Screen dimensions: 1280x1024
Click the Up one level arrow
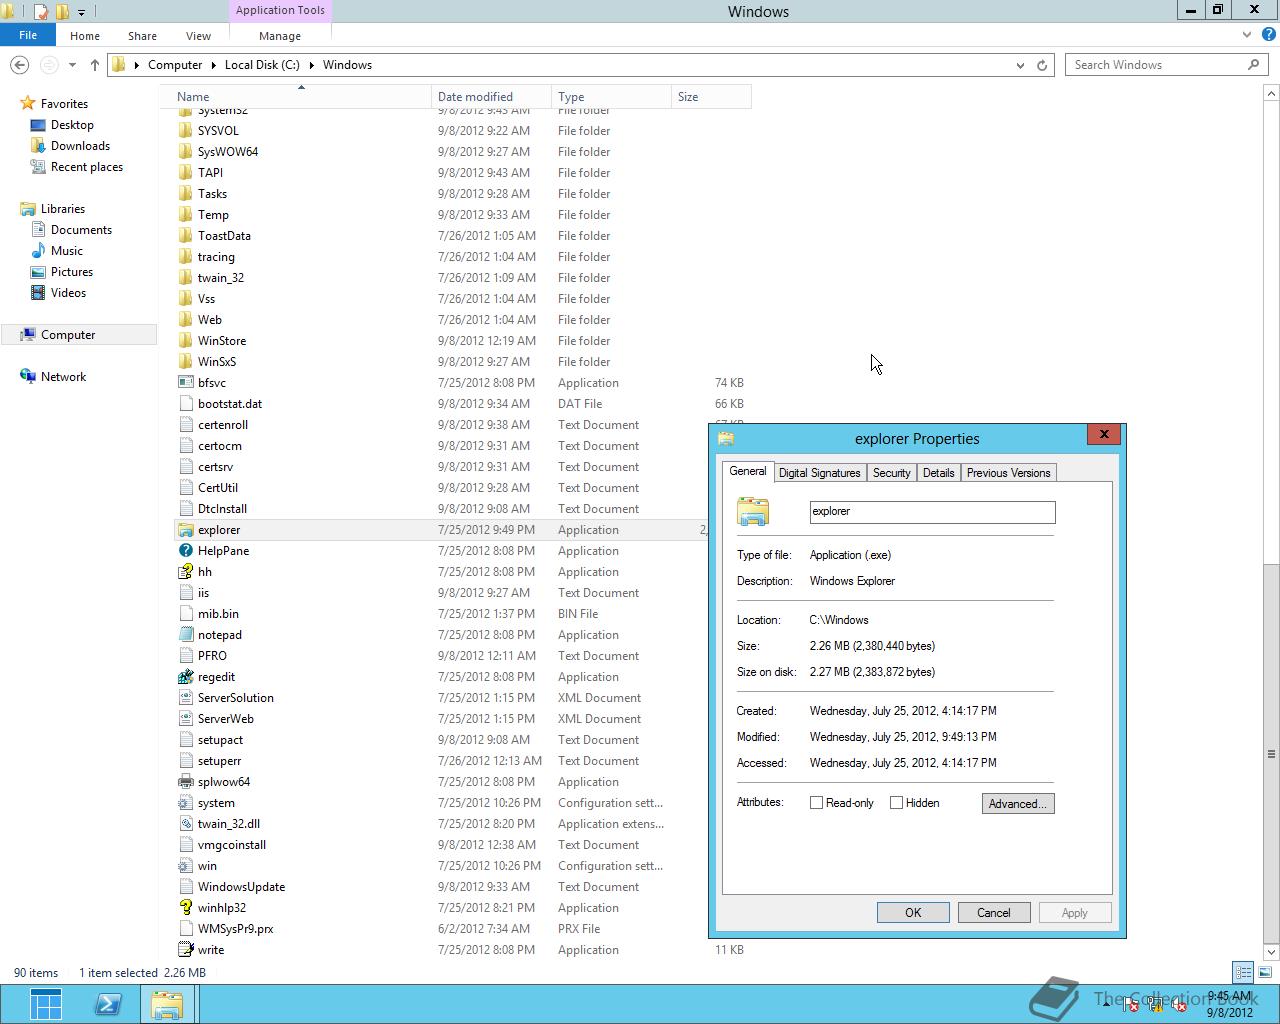pyautogui.click(x=95, y=65)
